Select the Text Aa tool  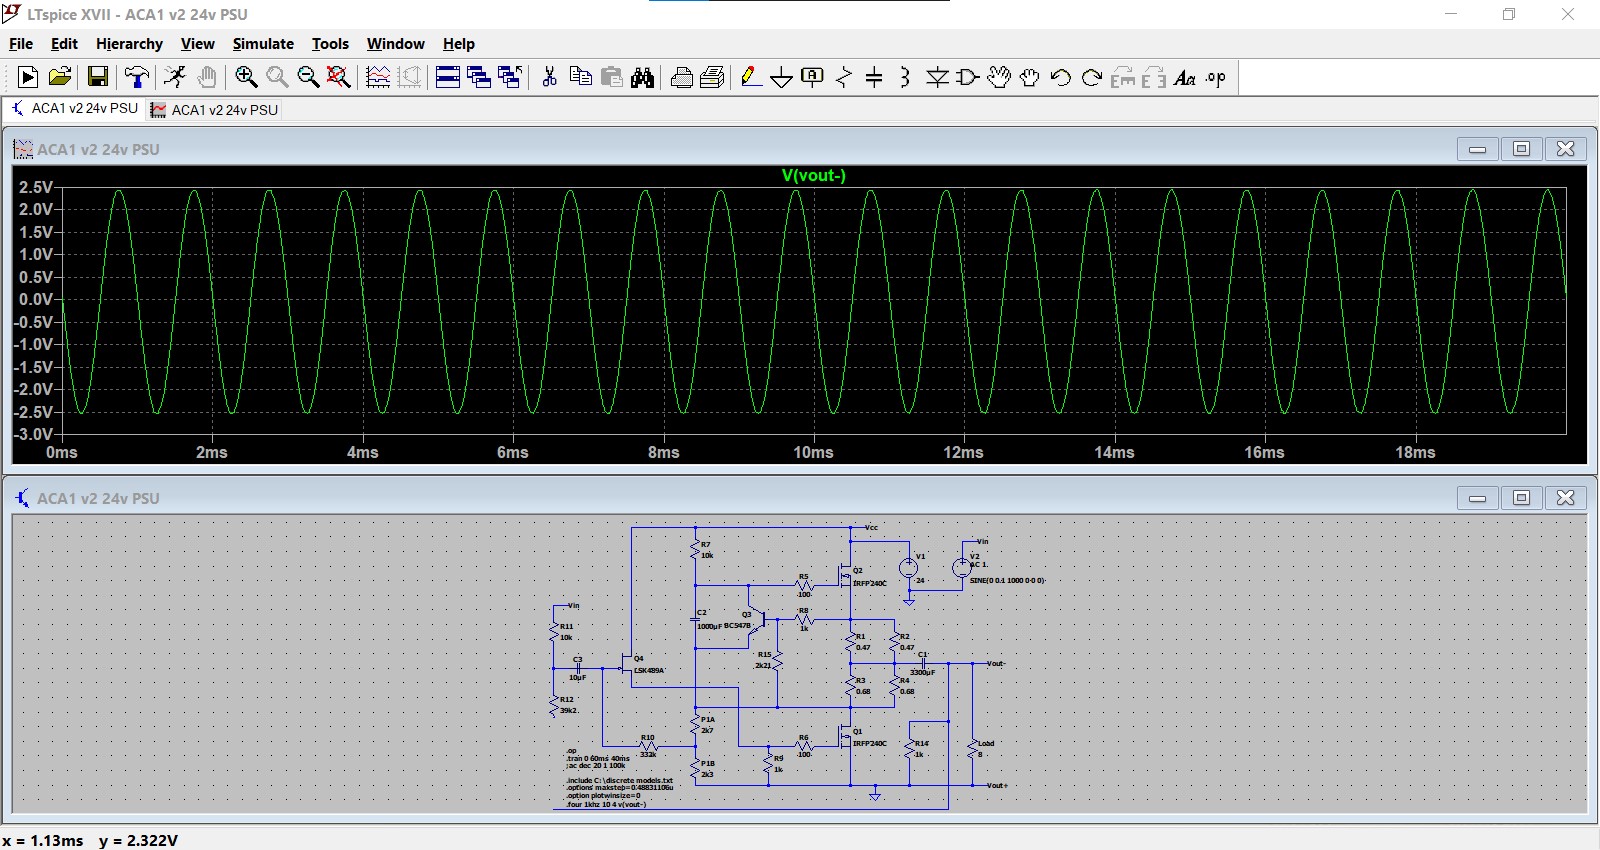pyautogui.click(x=1185, y=77)
